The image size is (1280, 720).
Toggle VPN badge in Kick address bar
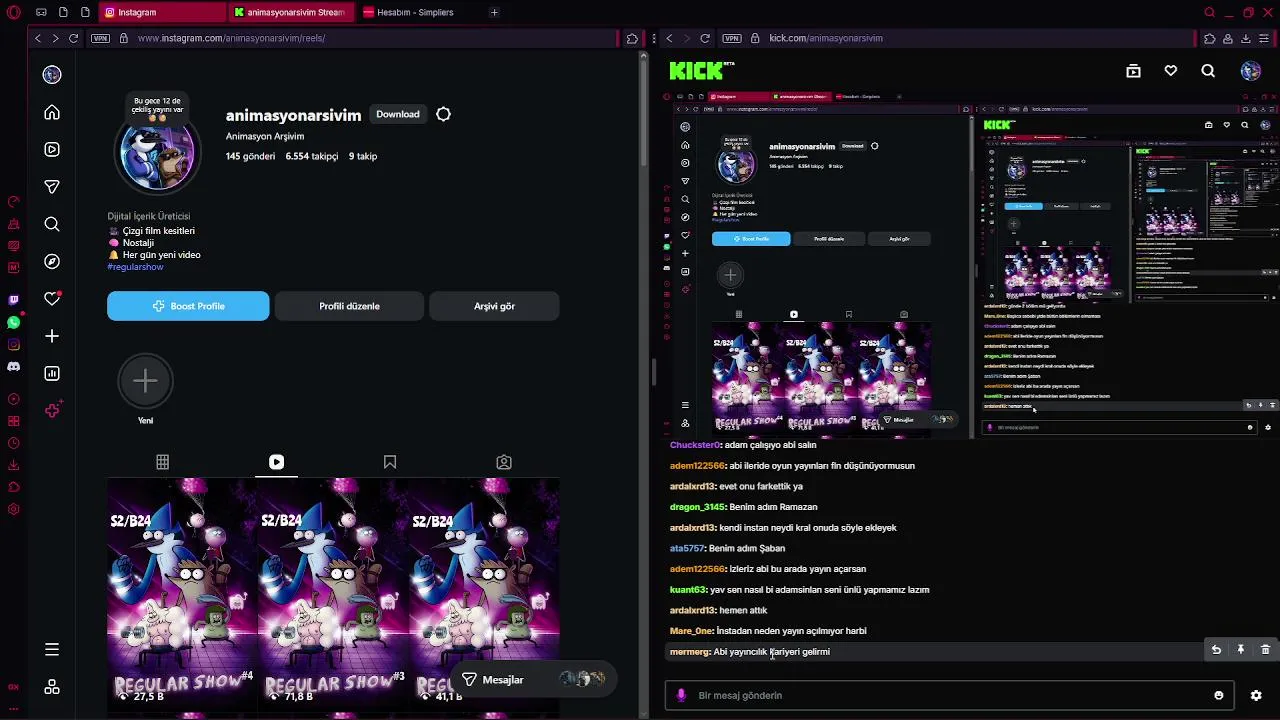coord(732,38)
